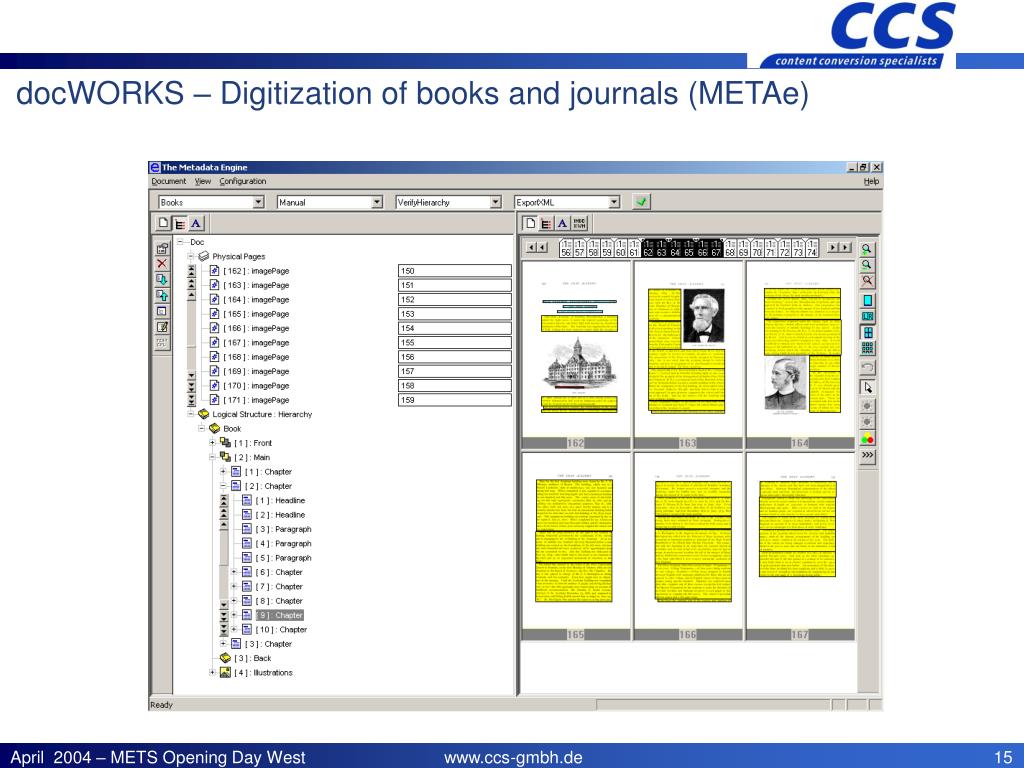Image resolution: width=1024 pixels, height=768 pixels.
Task: Select the blank-page icon above the page thumbnails
Action: pyautogui.click(x=530, y=223)
